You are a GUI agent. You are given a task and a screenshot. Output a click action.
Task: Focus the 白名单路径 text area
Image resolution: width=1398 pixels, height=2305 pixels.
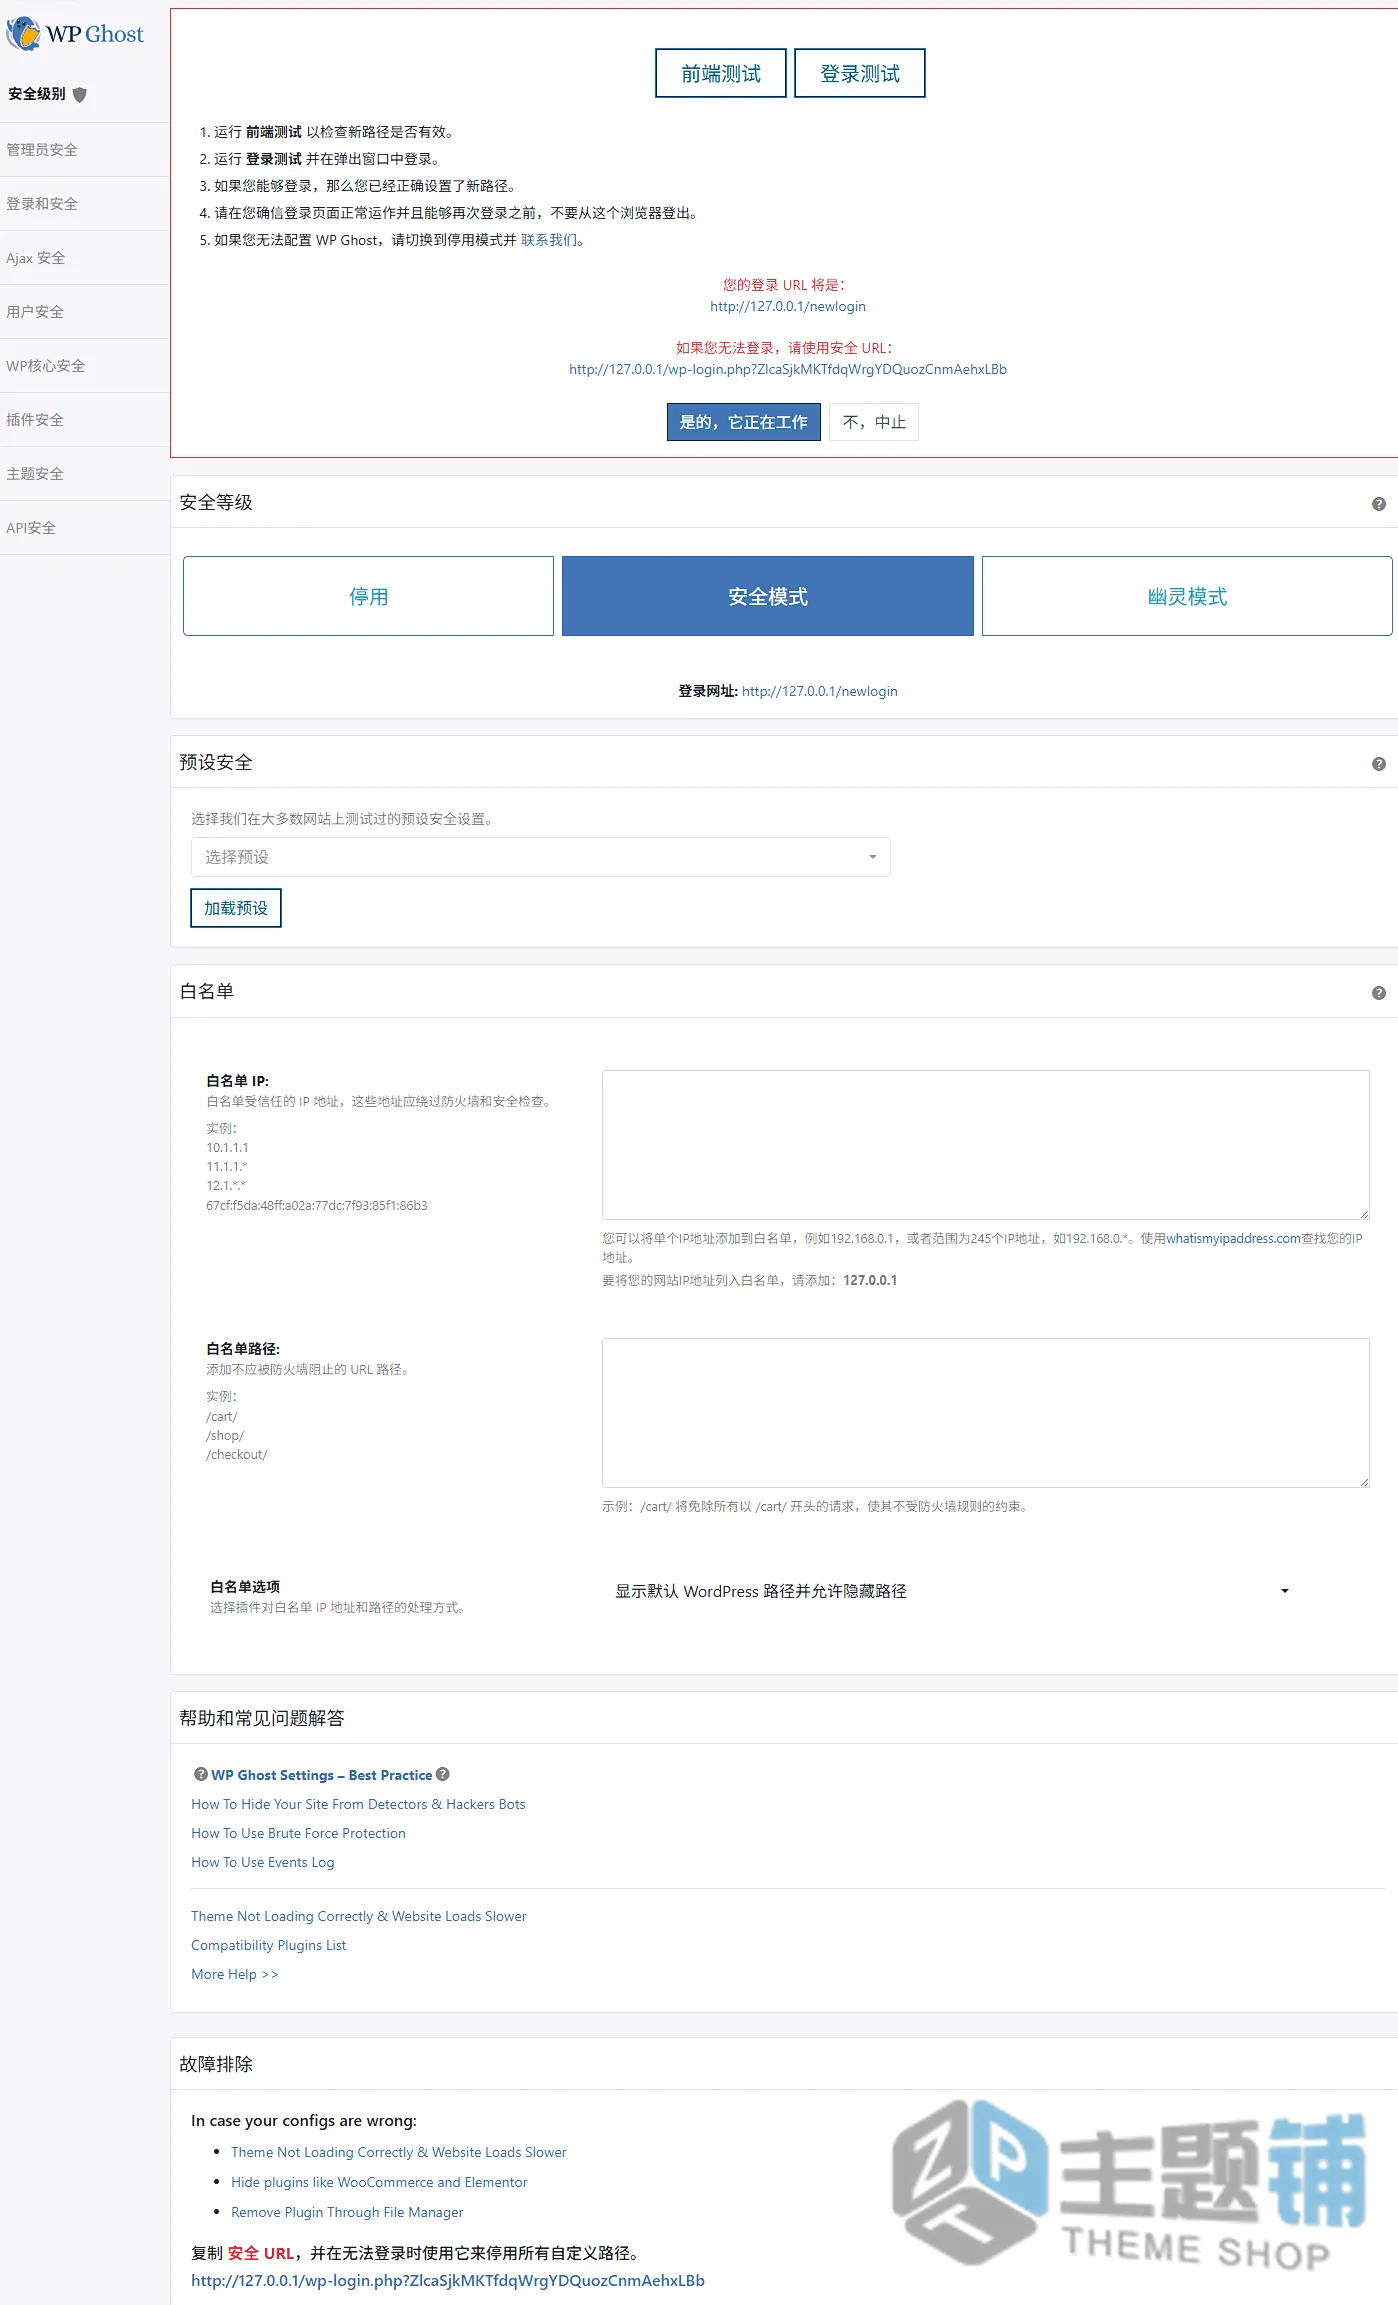[x=986, y=1413]
